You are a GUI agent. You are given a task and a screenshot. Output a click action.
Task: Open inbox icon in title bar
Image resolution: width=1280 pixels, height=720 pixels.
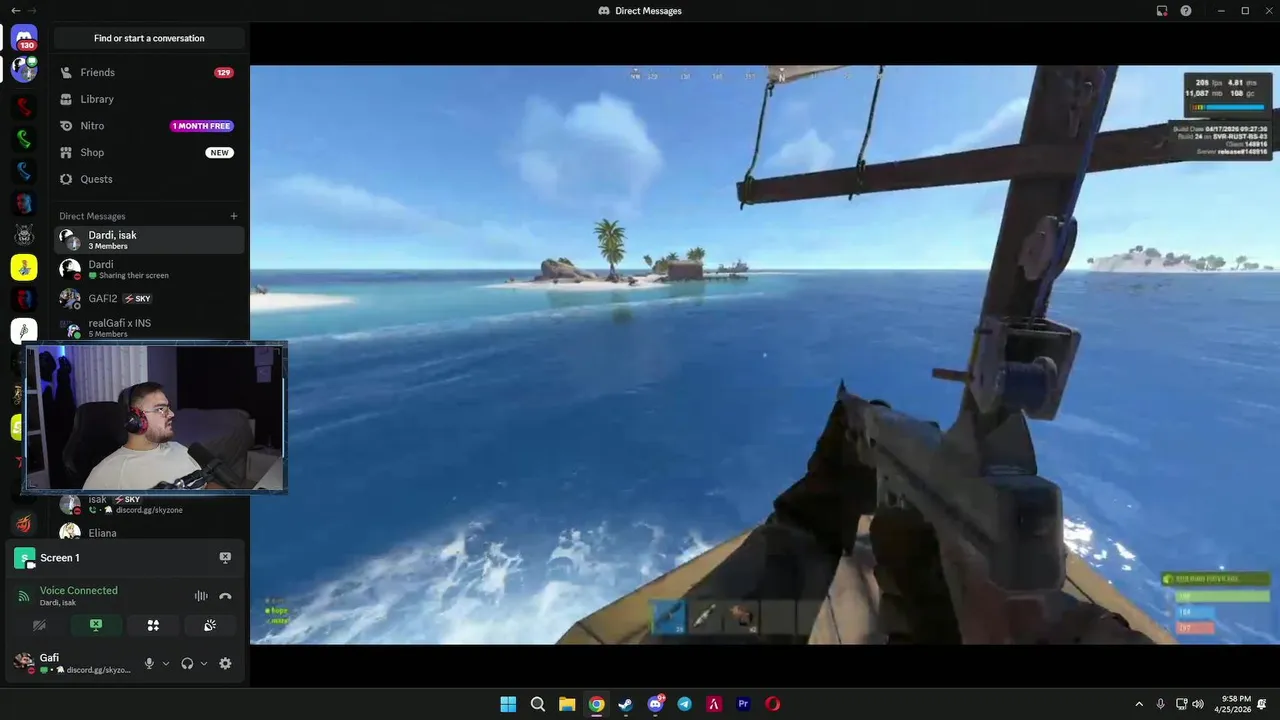tap(1162, 11)
